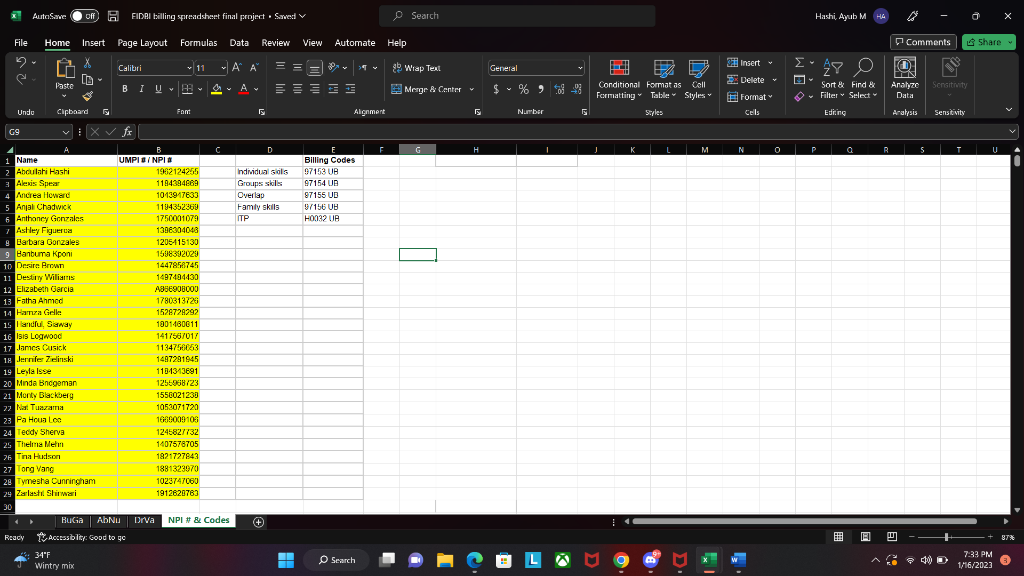Viewport: 1024px width, 576px height.
Task: Click the Cut scissors icon
Action: click(88, 63)
